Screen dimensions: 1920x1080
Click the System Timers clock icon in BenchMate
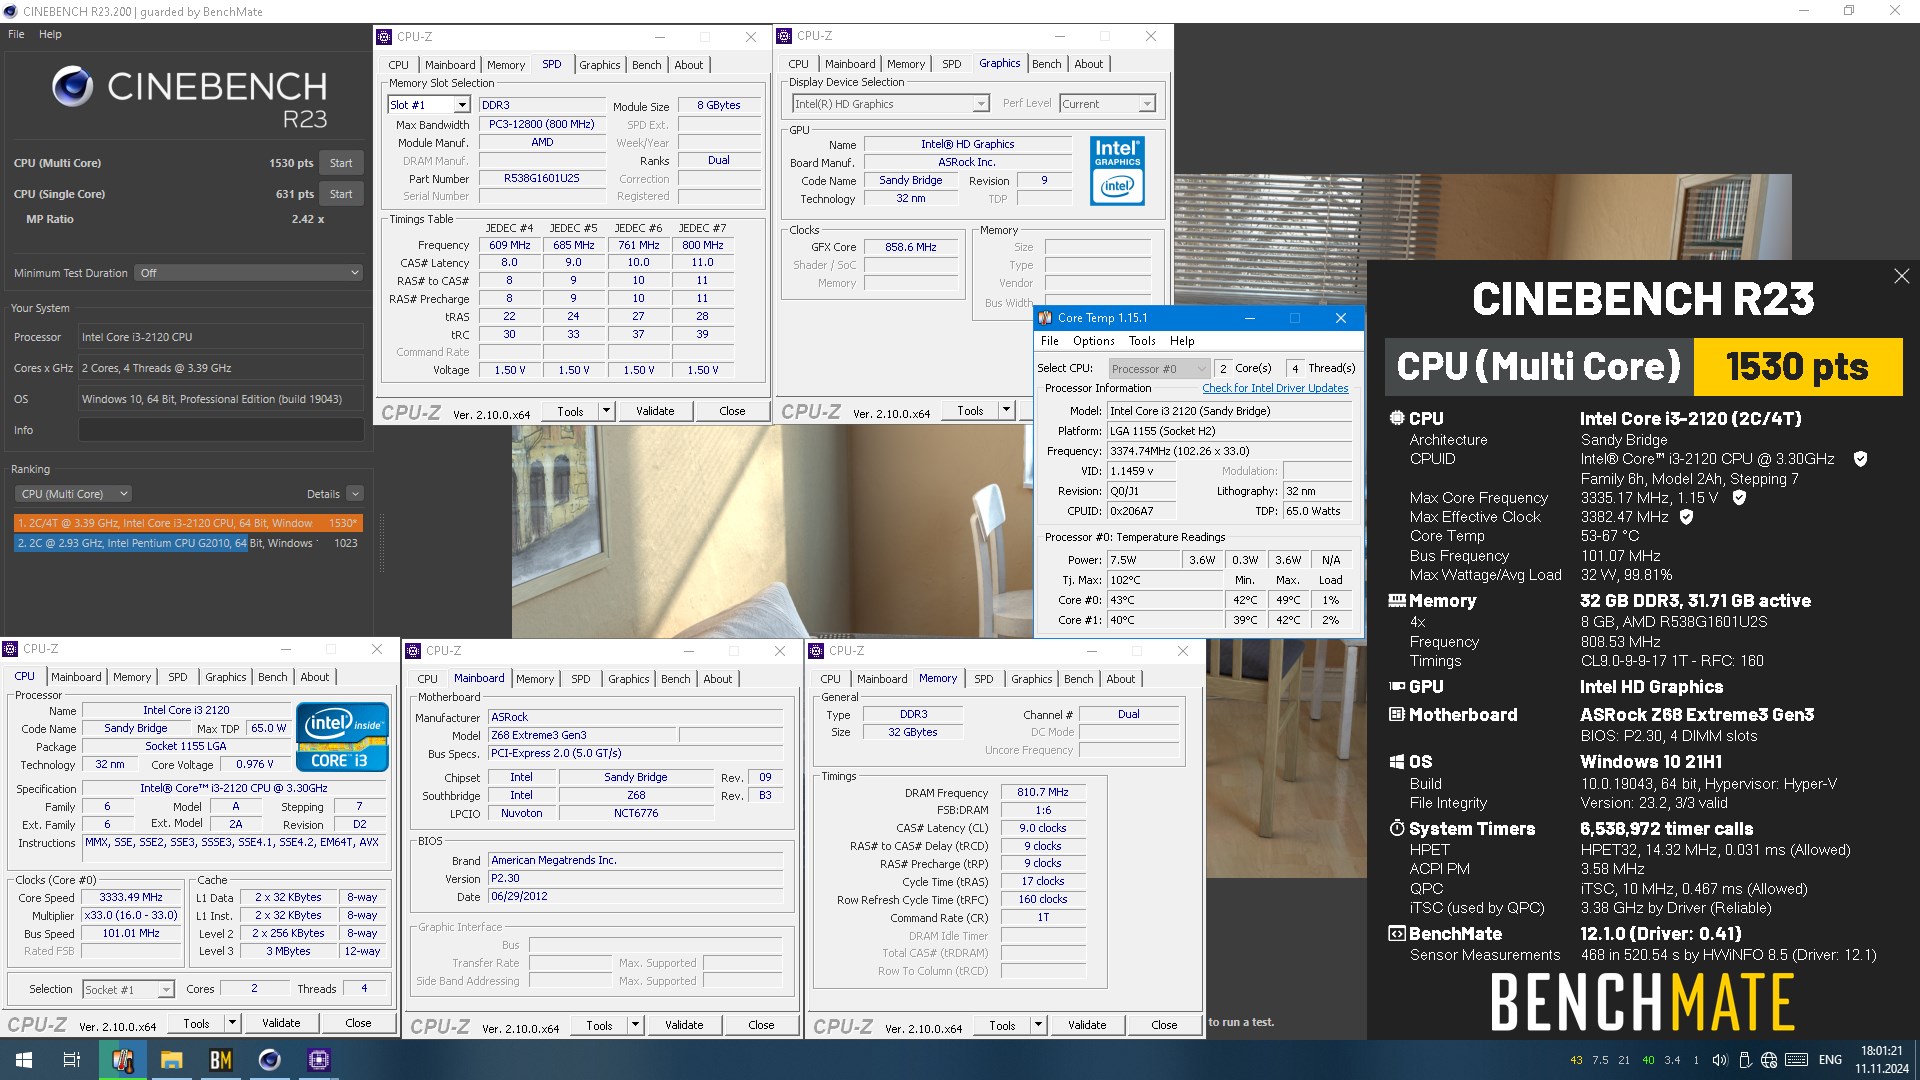pos(1397,828)
